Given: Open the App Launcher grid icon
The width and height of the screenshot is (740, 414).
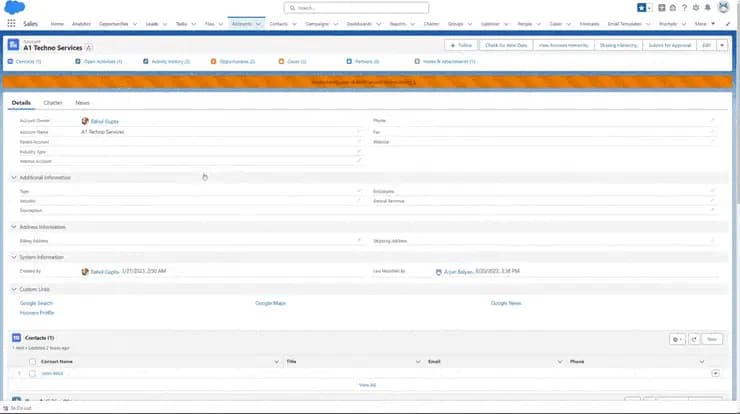Looking at the screenshot, I should tap(12, 23).
